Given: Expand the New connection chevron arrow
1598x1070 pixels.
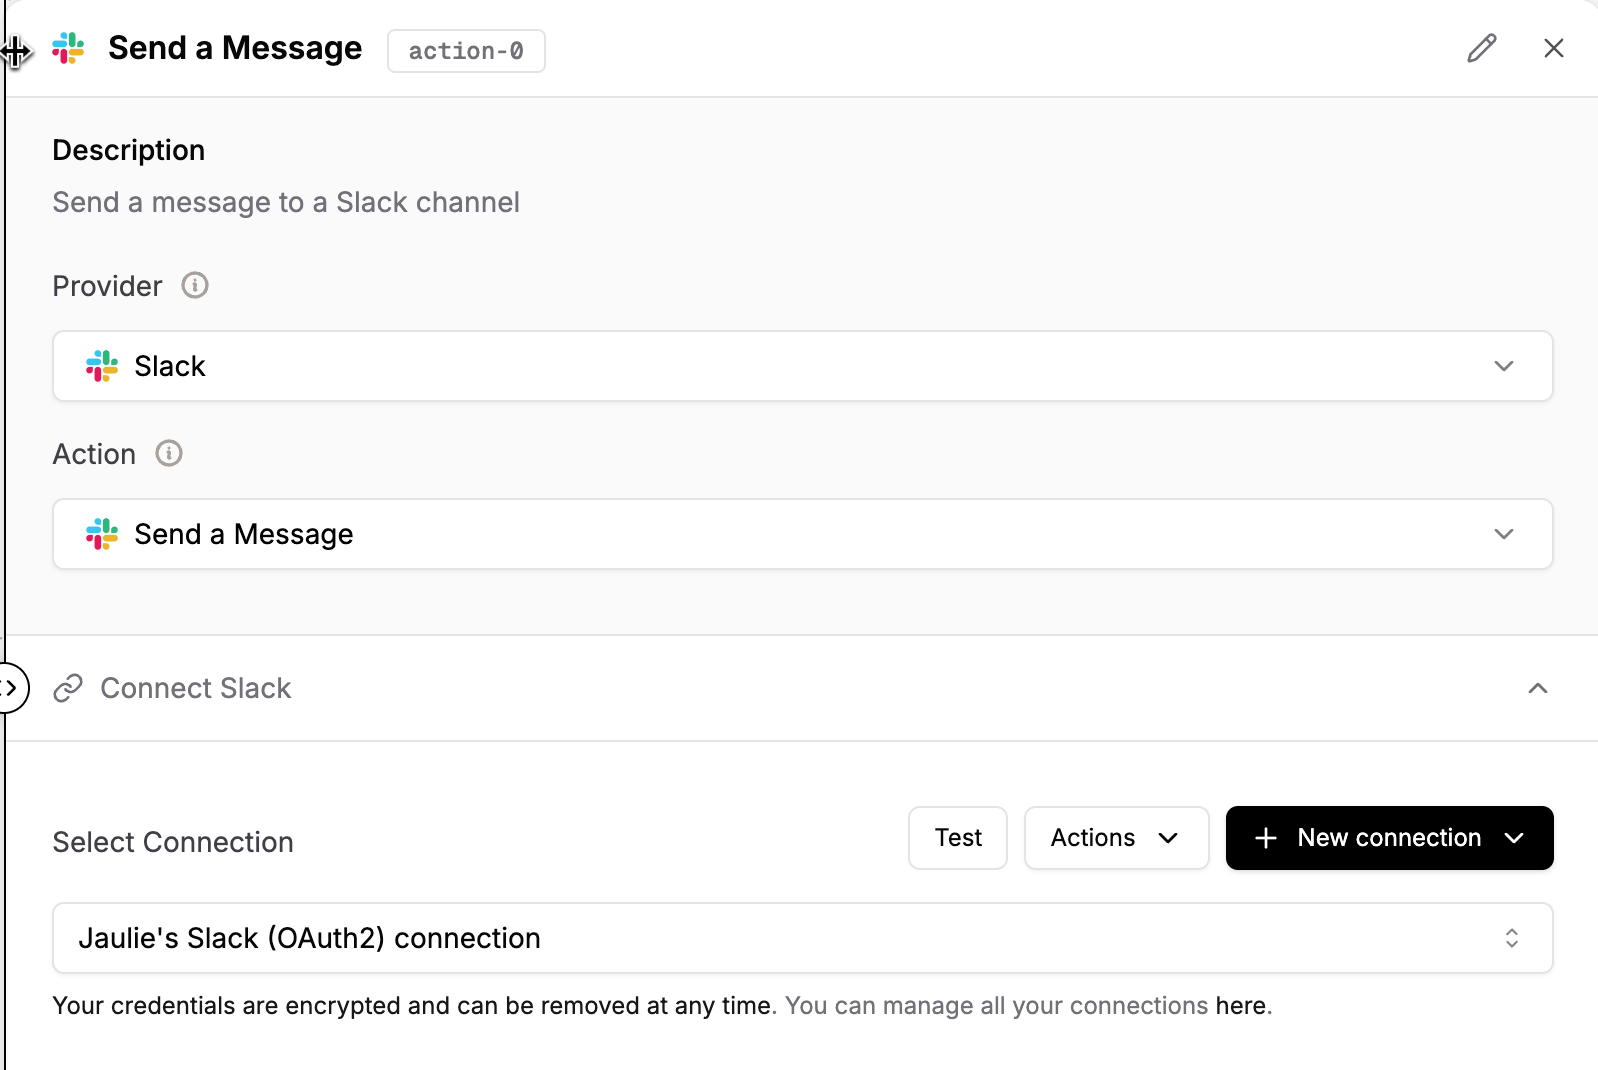Looking at the screenshot, I should tap(1514, 838).
